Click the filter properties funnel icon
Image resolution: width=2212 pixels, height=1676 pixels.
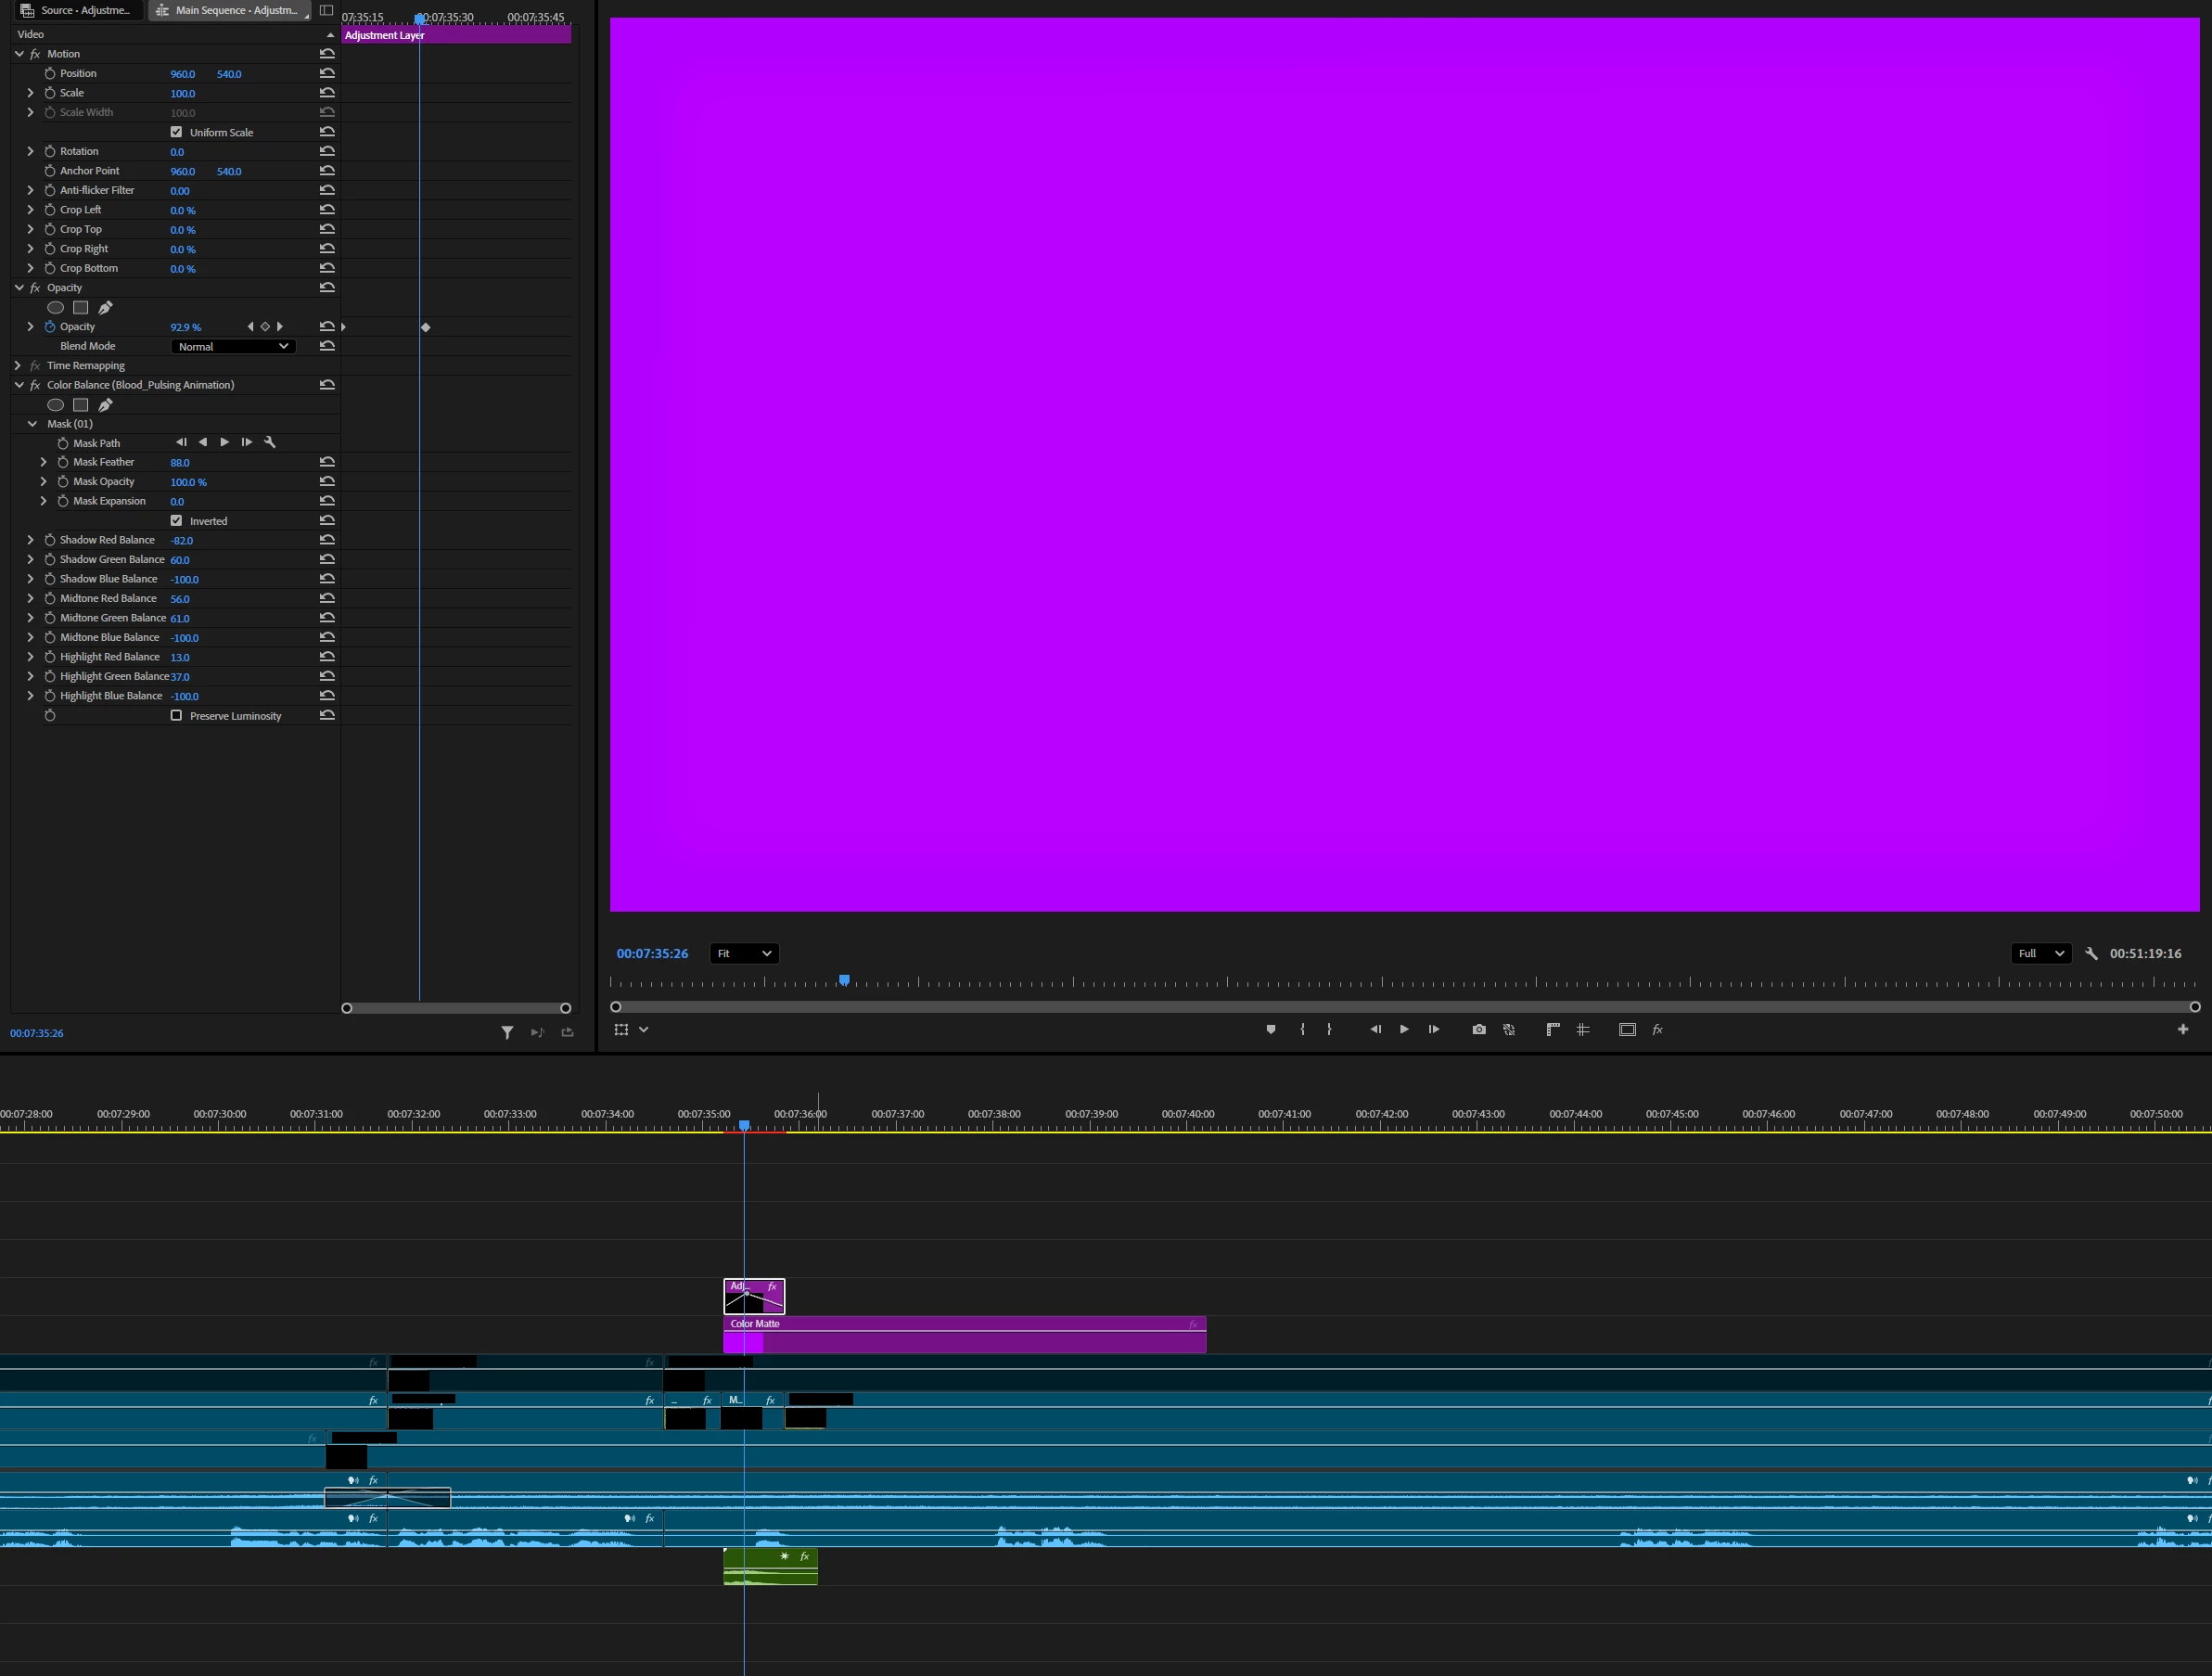(507, 1033)
